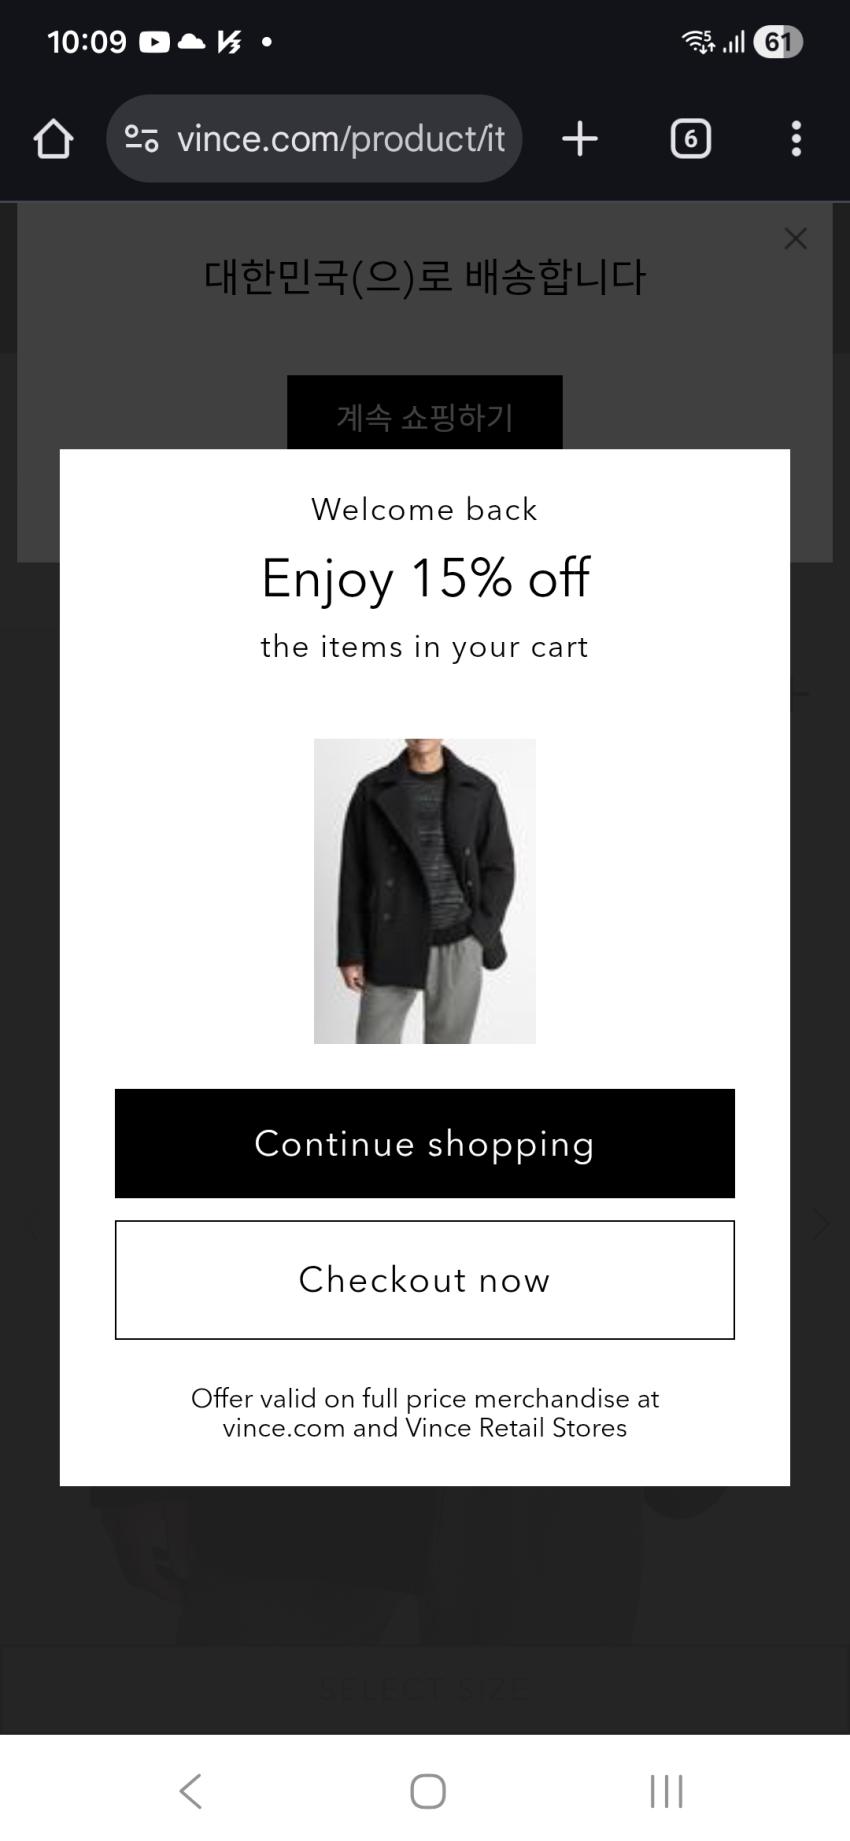The image size is (850, 1841).
Task: Open the tab switcher showing 6
Action: 690,139
